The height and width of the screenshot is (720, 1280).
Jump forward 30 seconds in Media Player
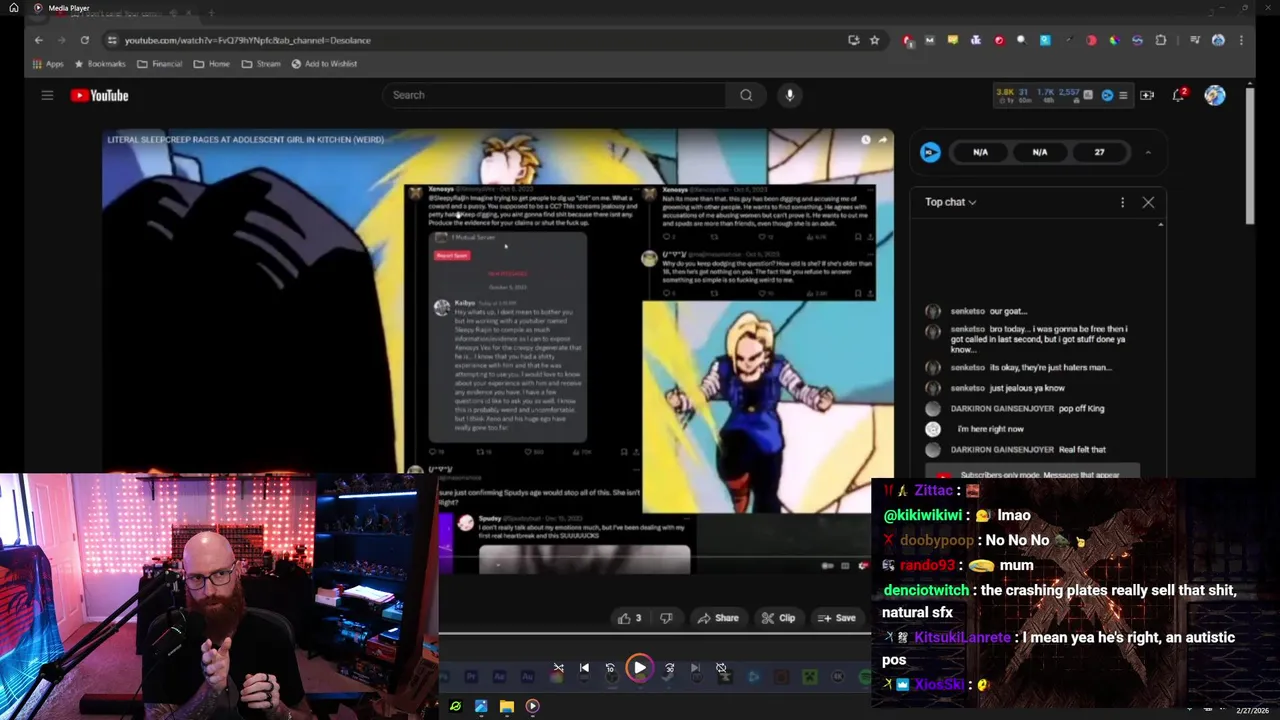click(669, 668)
